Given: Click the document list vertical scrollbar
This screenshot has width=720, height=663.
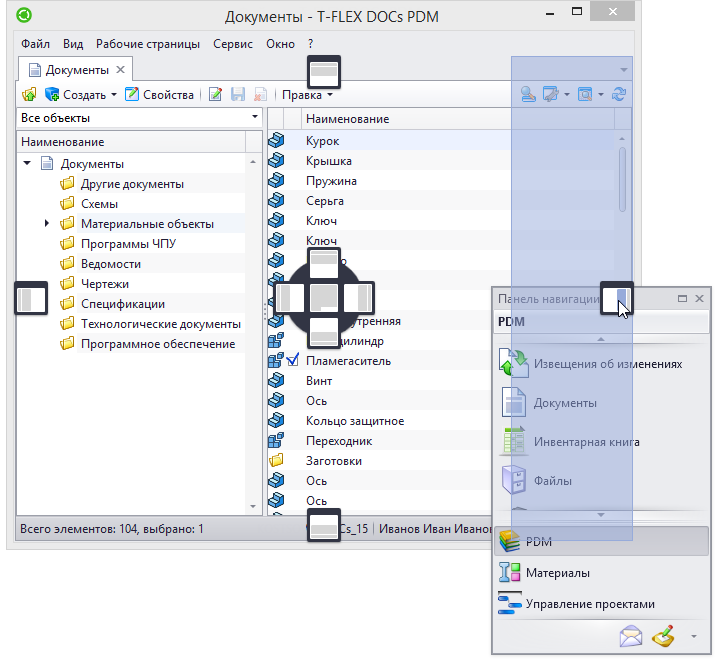Looking at the screenshot, I should 622,180.
